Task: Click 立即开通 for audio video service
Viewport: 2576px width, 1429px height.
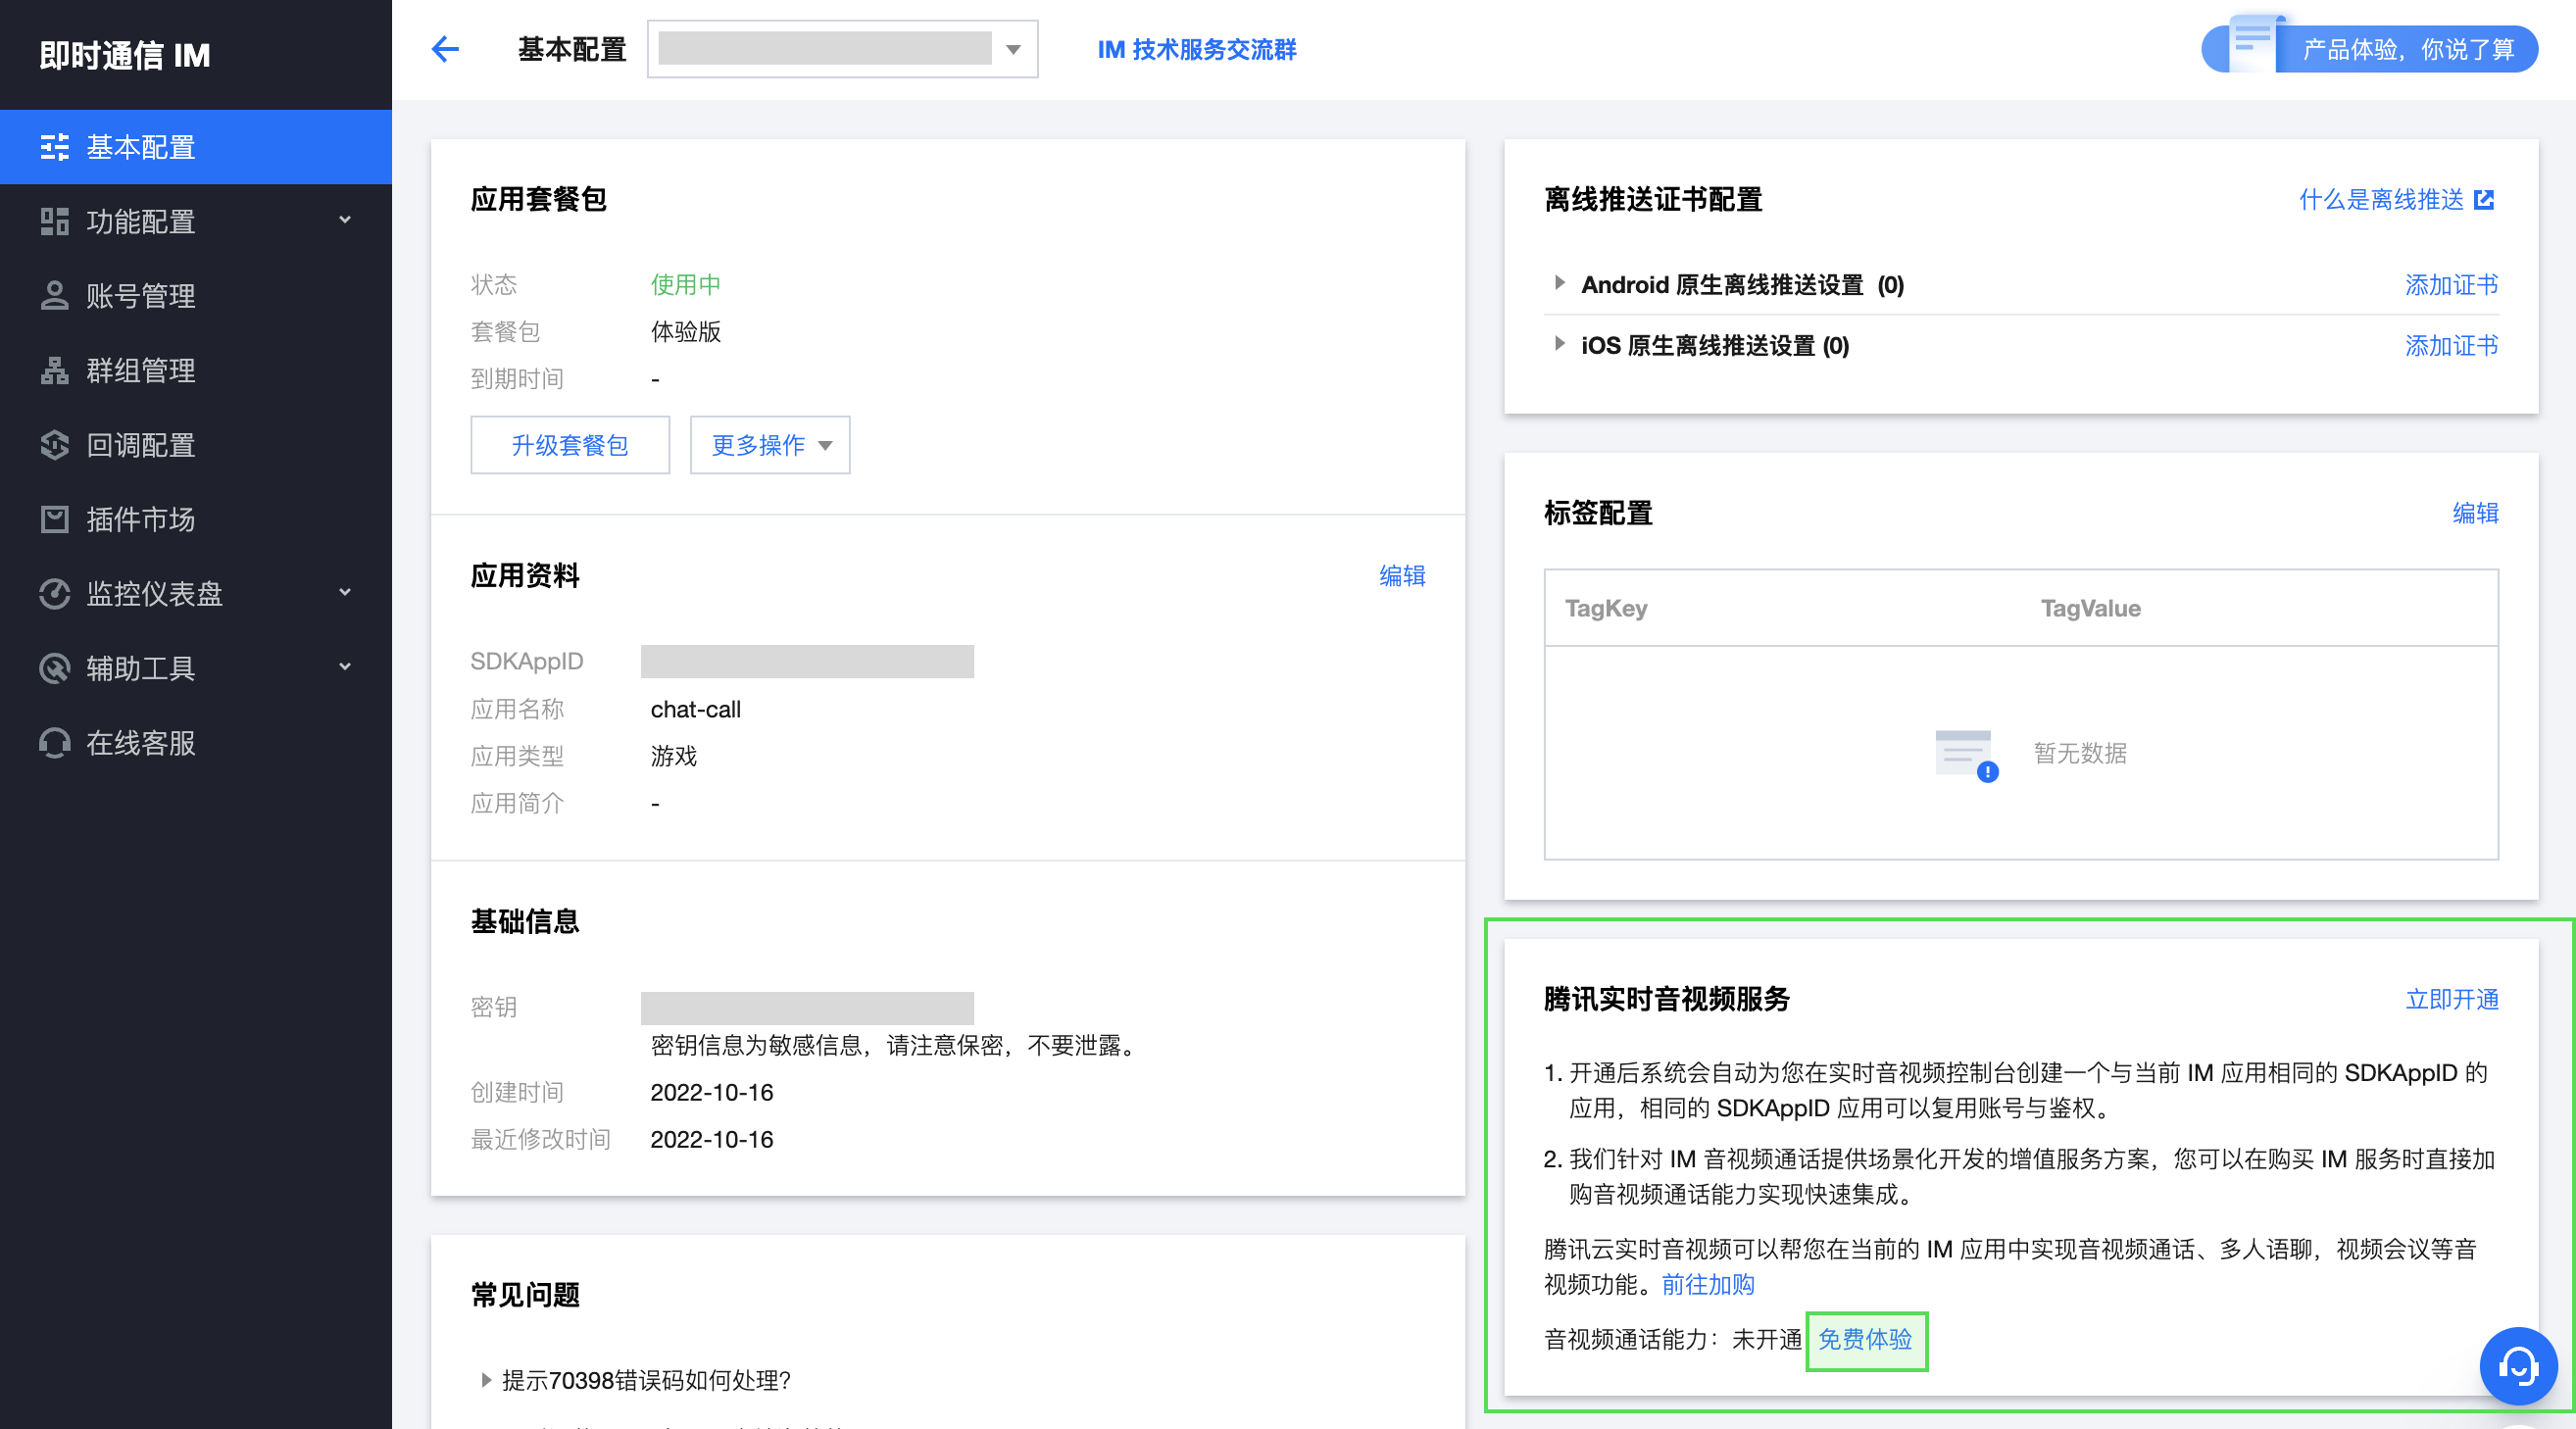Action: [2451, 1000]
